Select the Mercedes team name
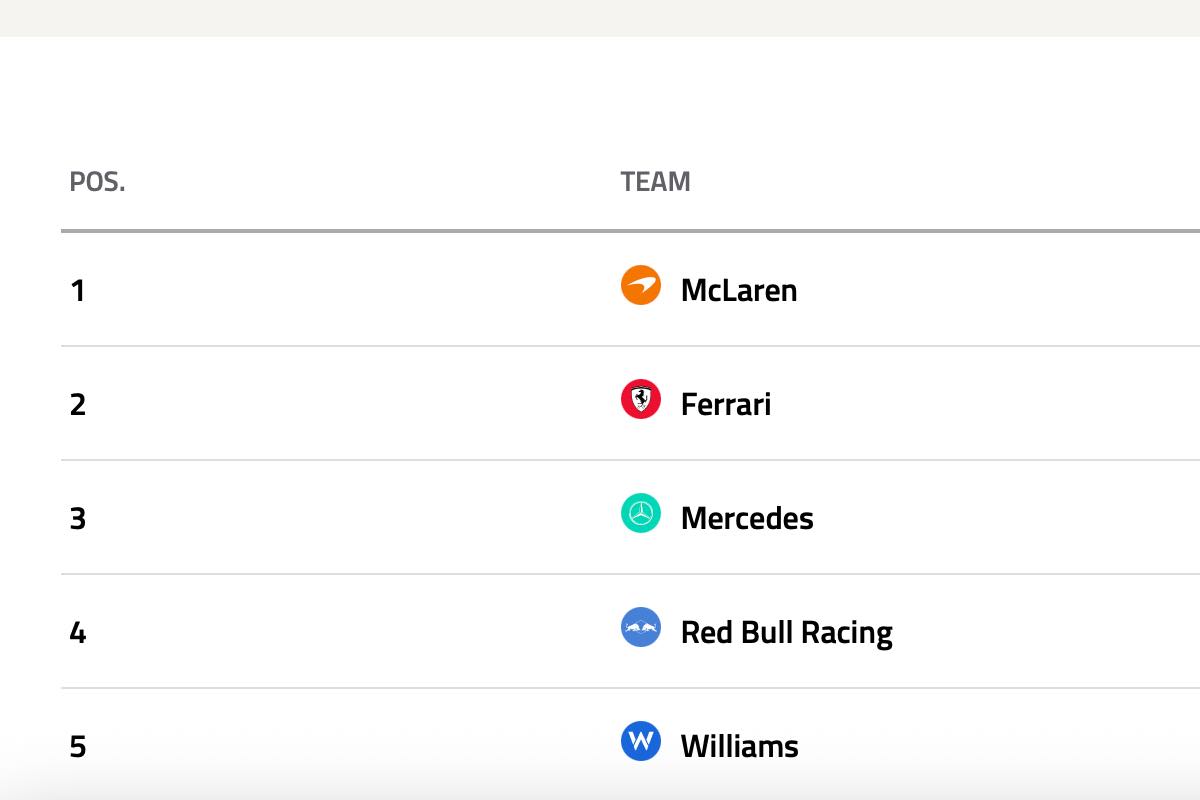 (x=746, y=518)
